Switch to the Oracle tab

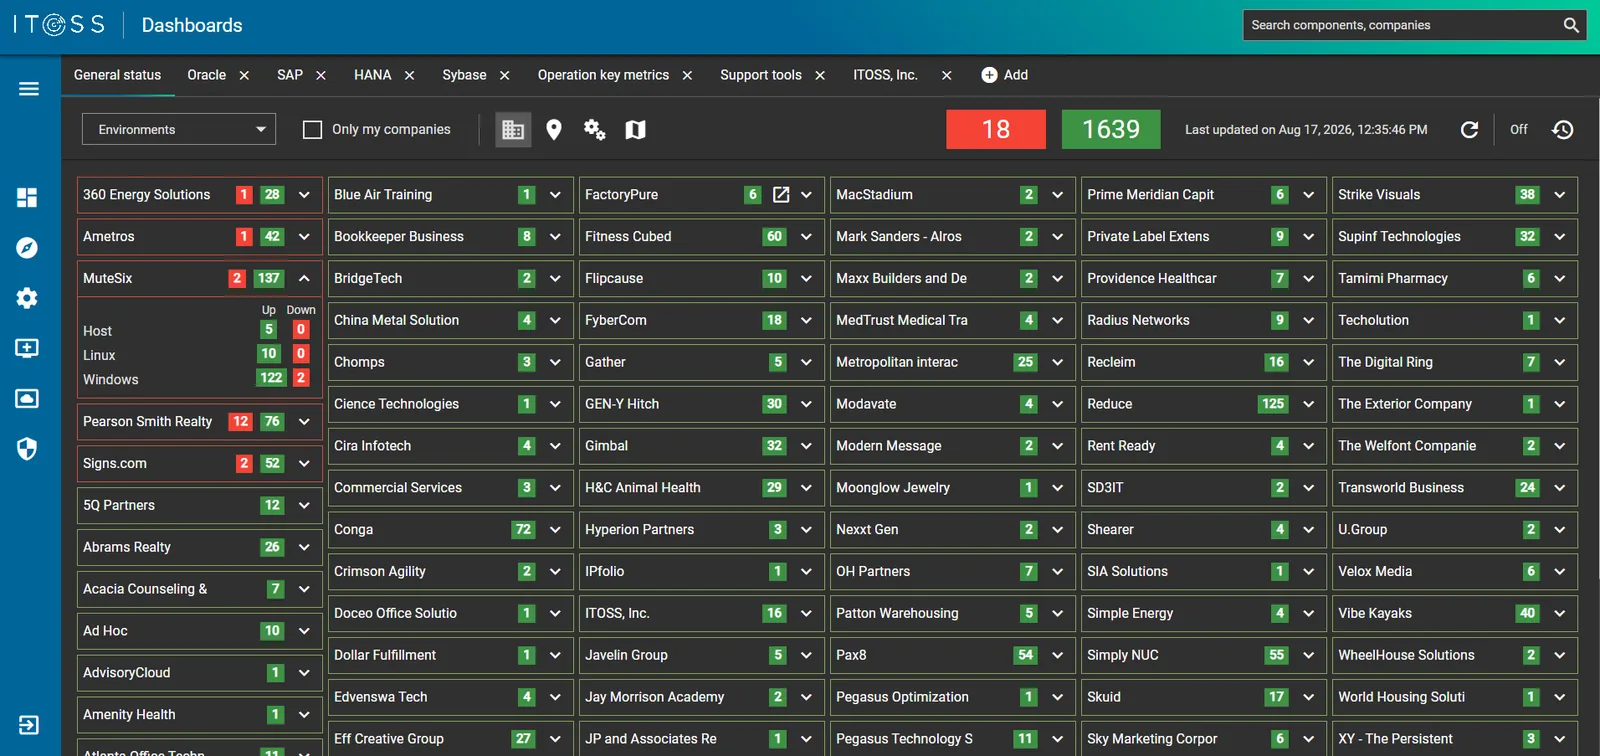coord(206,75)
